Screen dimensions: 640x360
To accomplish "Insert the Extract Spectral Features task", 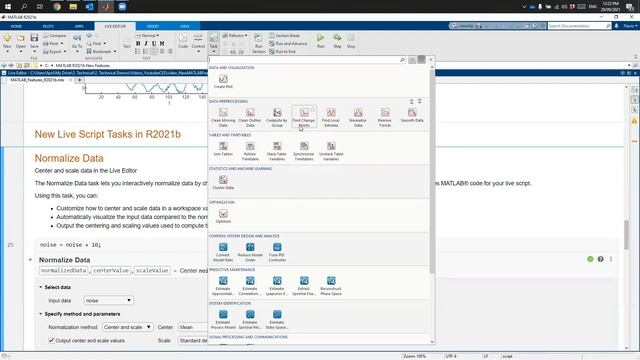I will pos(304,286).
